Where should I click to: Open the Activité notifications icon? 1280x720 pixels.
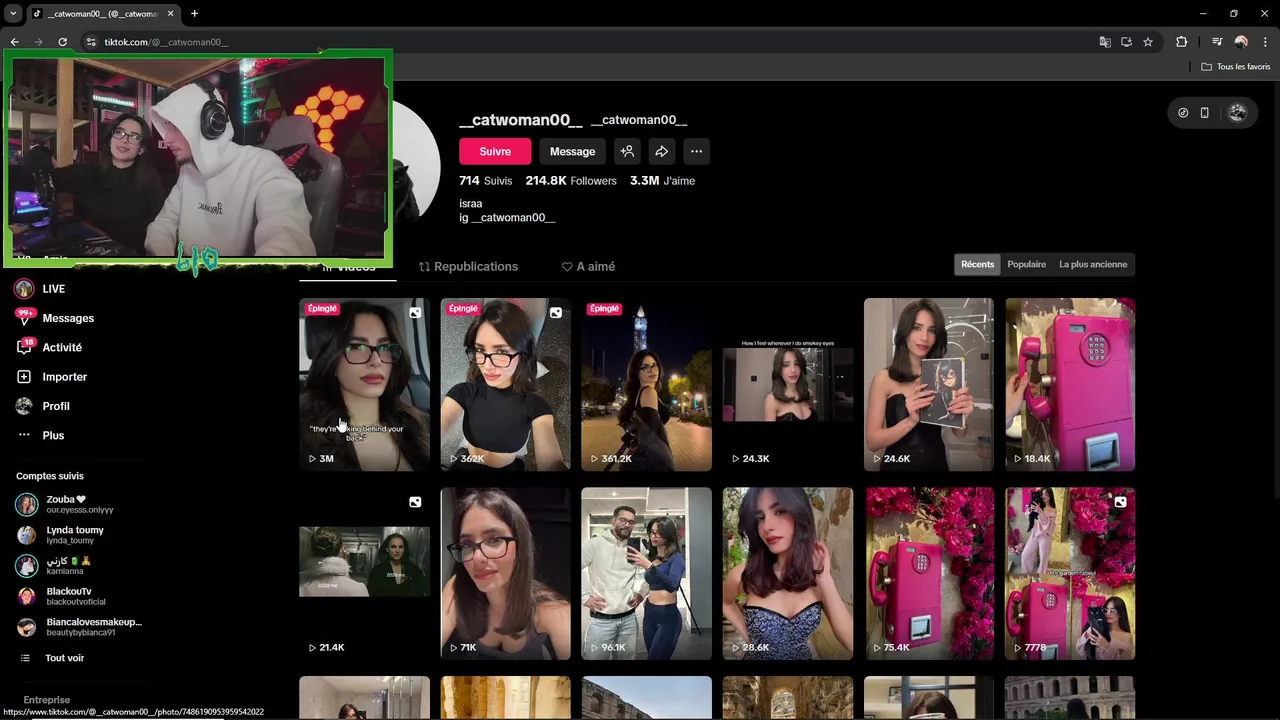(x=25, y=347)
